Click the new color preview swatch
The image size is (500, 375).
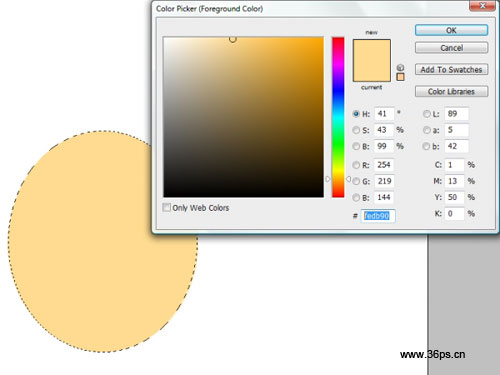click(372, 50)
